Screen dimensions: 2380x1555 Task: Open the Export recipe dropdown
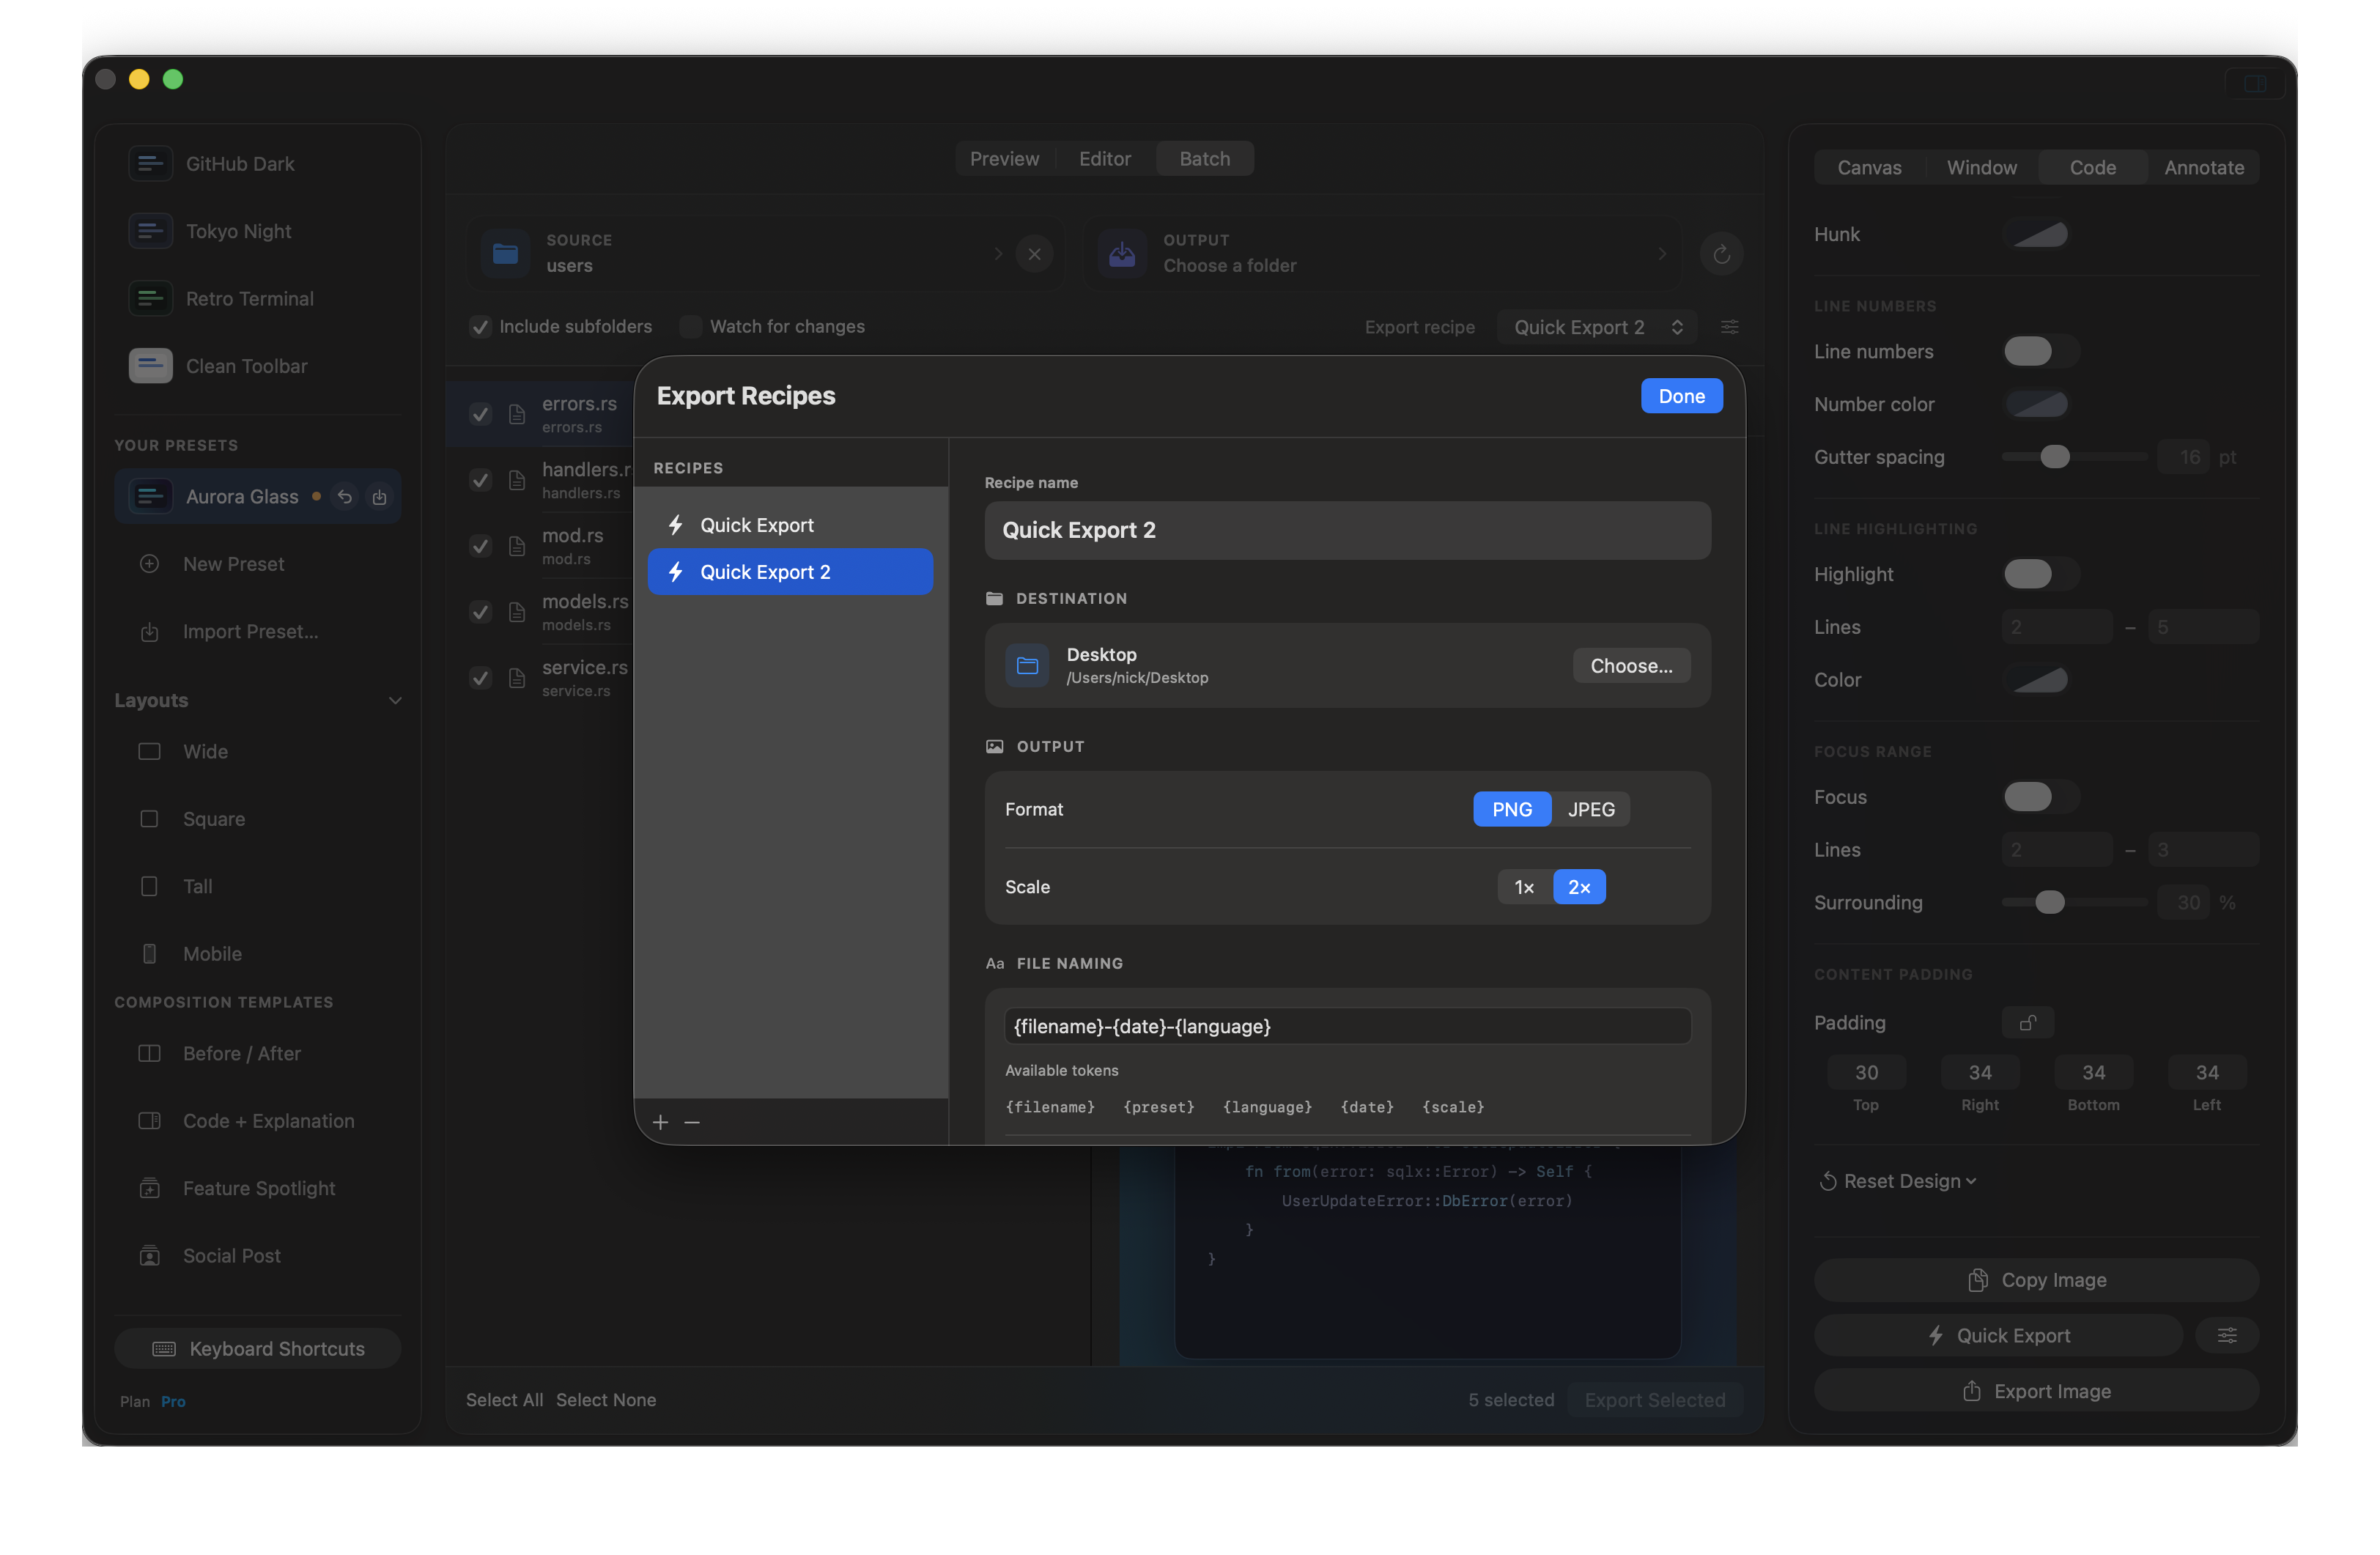pos(1596,327)
